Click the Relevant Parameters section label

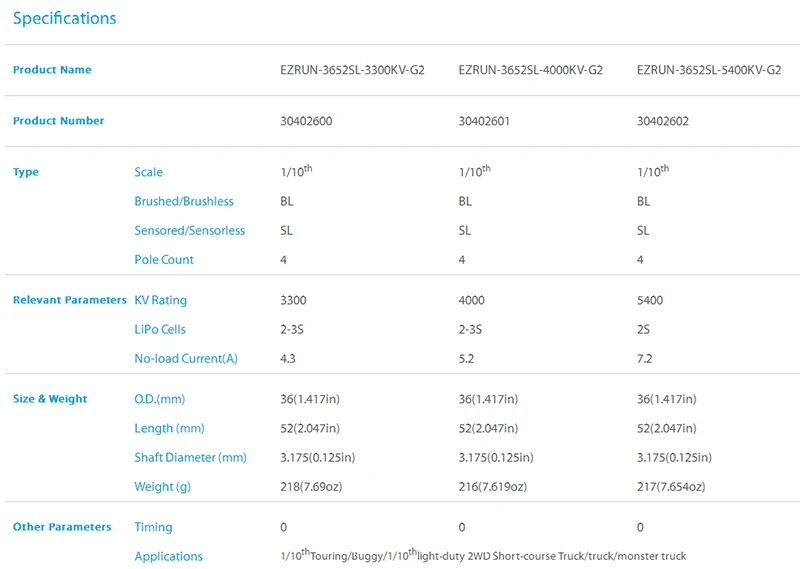pos(69,300)
